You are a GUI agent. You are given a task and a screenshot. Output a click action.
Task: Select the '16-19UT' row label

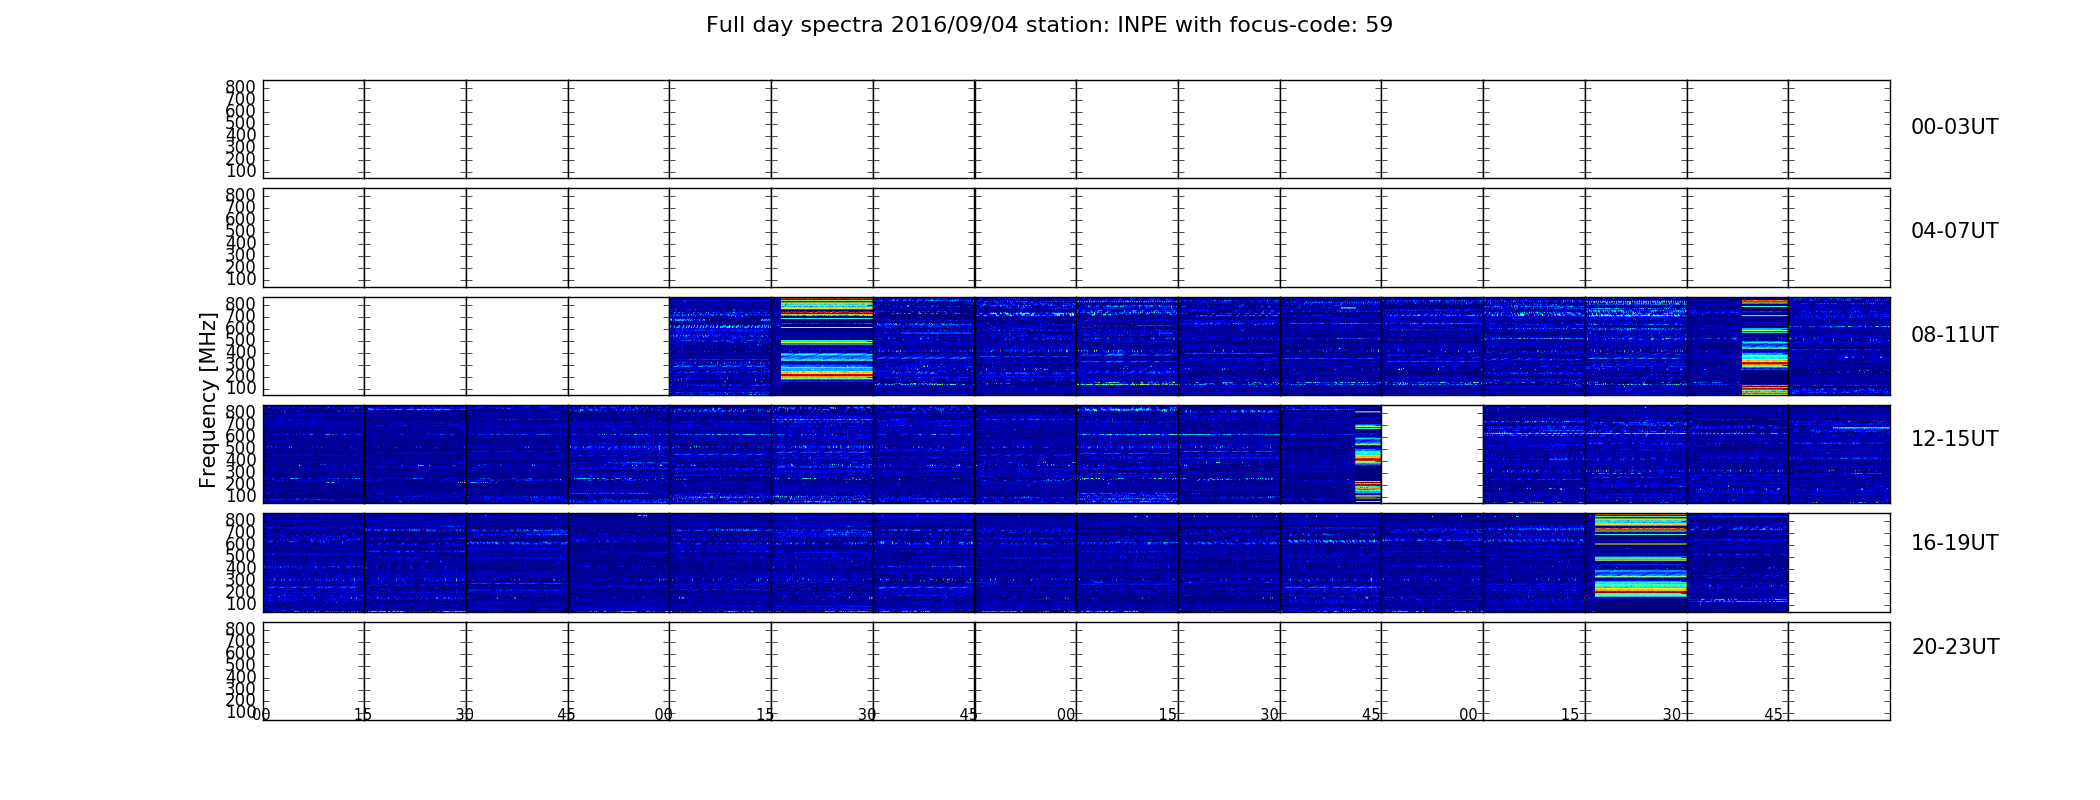point(1954,543)
